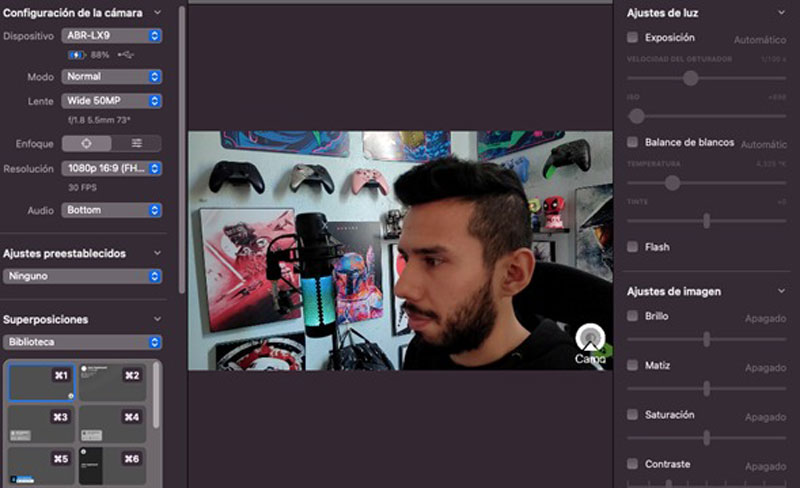Image resolution: width=800 pixels, height=488 pixels.
Task: Click the Camo logo on the video preview
Action: point(590,342)
